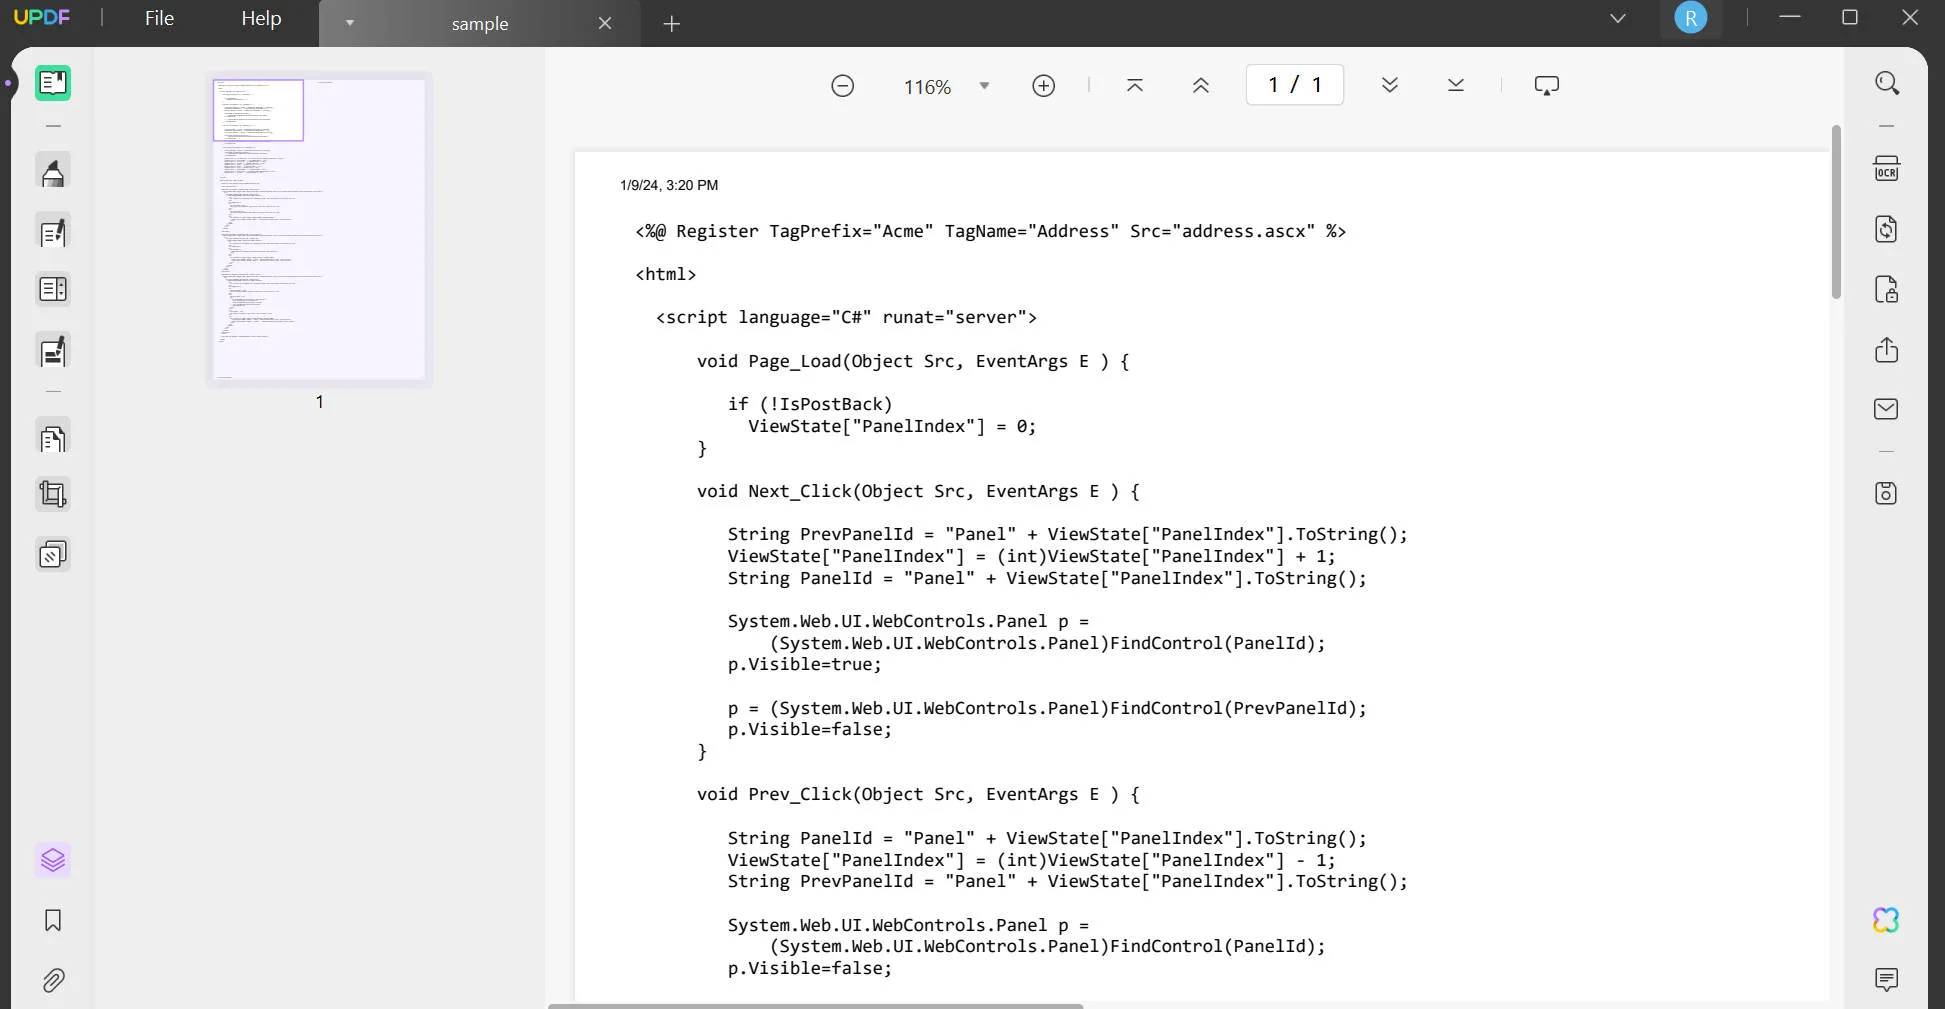
Task: Launch the UPDF AI assistant
Action: tap(1886, 920)
